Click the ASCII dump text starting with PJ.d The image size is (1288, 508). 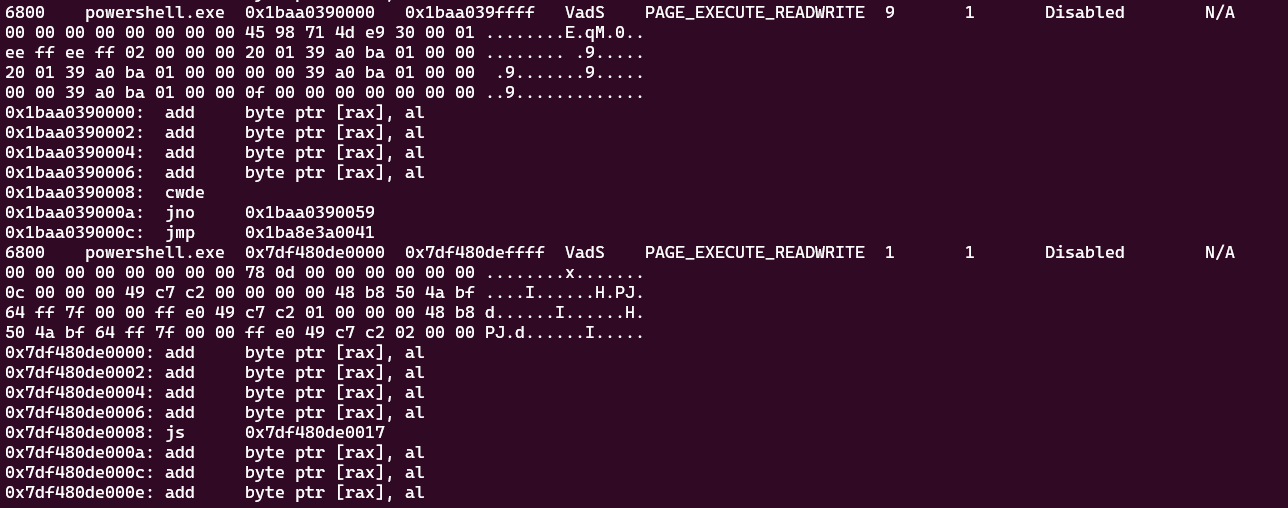(x=565, y=332)
